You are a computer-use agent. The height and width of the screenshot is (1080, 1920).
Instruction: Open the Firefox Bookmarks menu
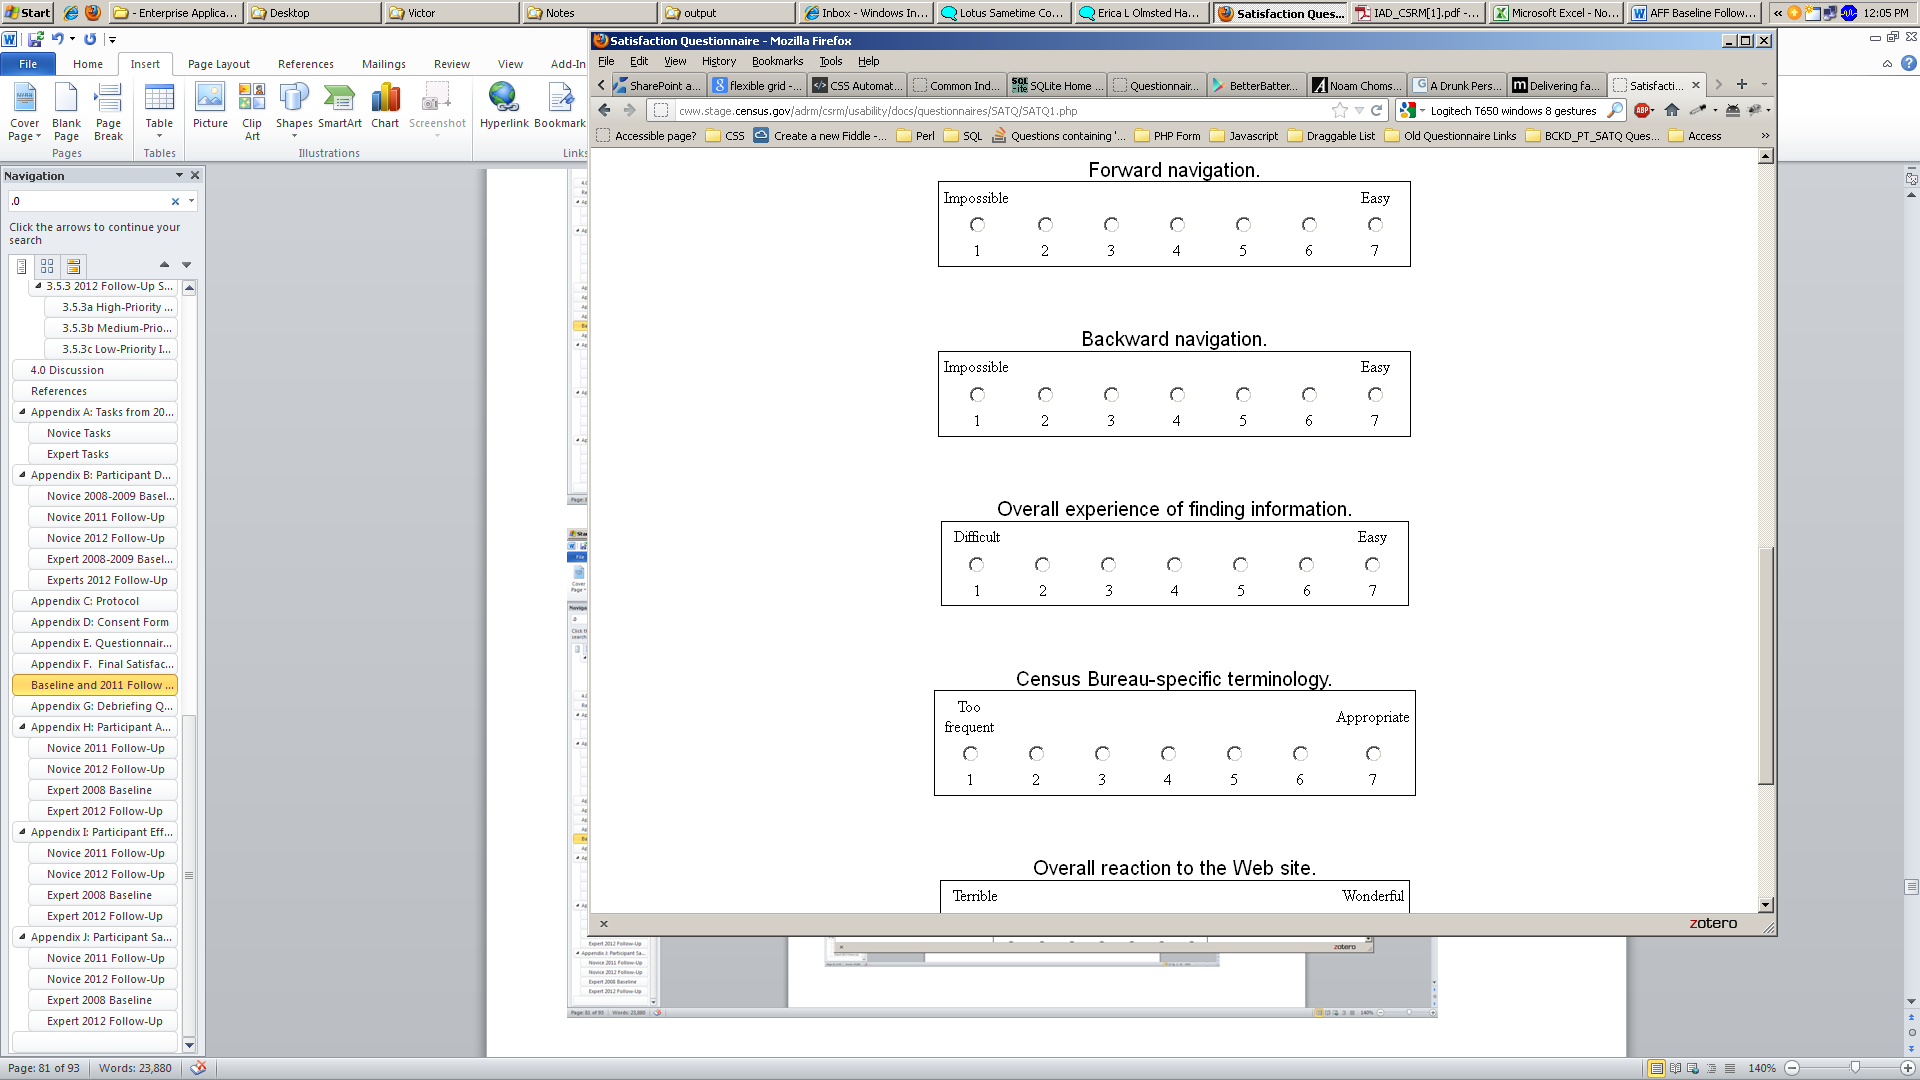[777, 61]
